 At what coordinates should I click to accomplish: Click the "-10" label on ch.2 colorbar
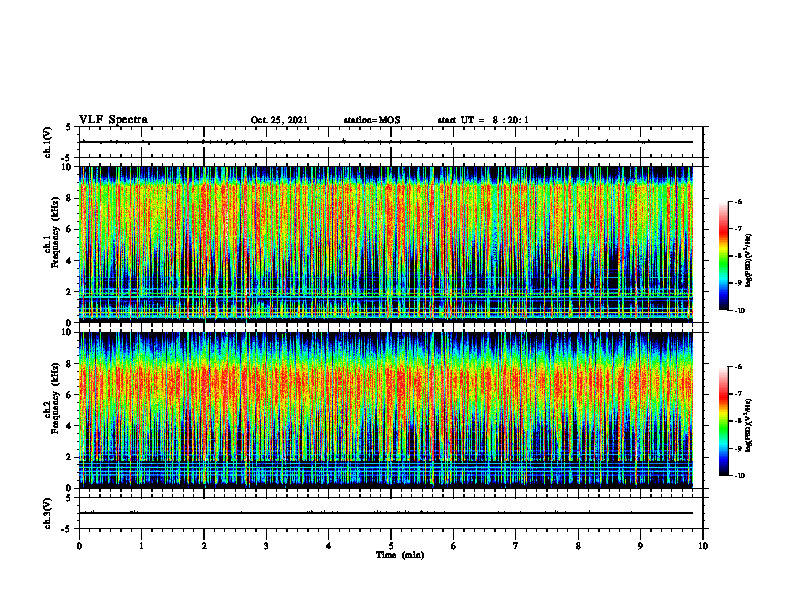(x=740, y=476)
